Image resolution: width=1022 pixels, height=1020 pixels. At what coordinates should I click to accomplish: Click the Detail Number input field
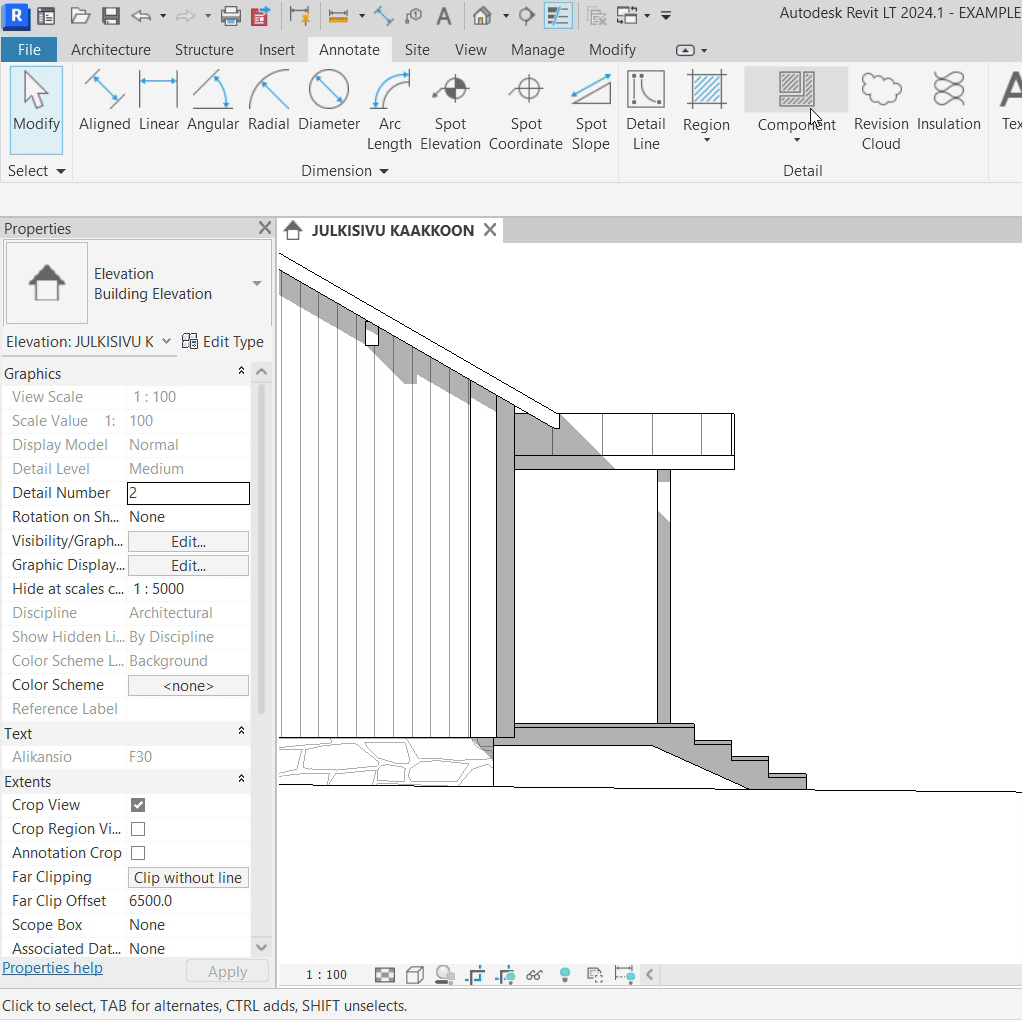pyautogui.click(x=188, y=493)
